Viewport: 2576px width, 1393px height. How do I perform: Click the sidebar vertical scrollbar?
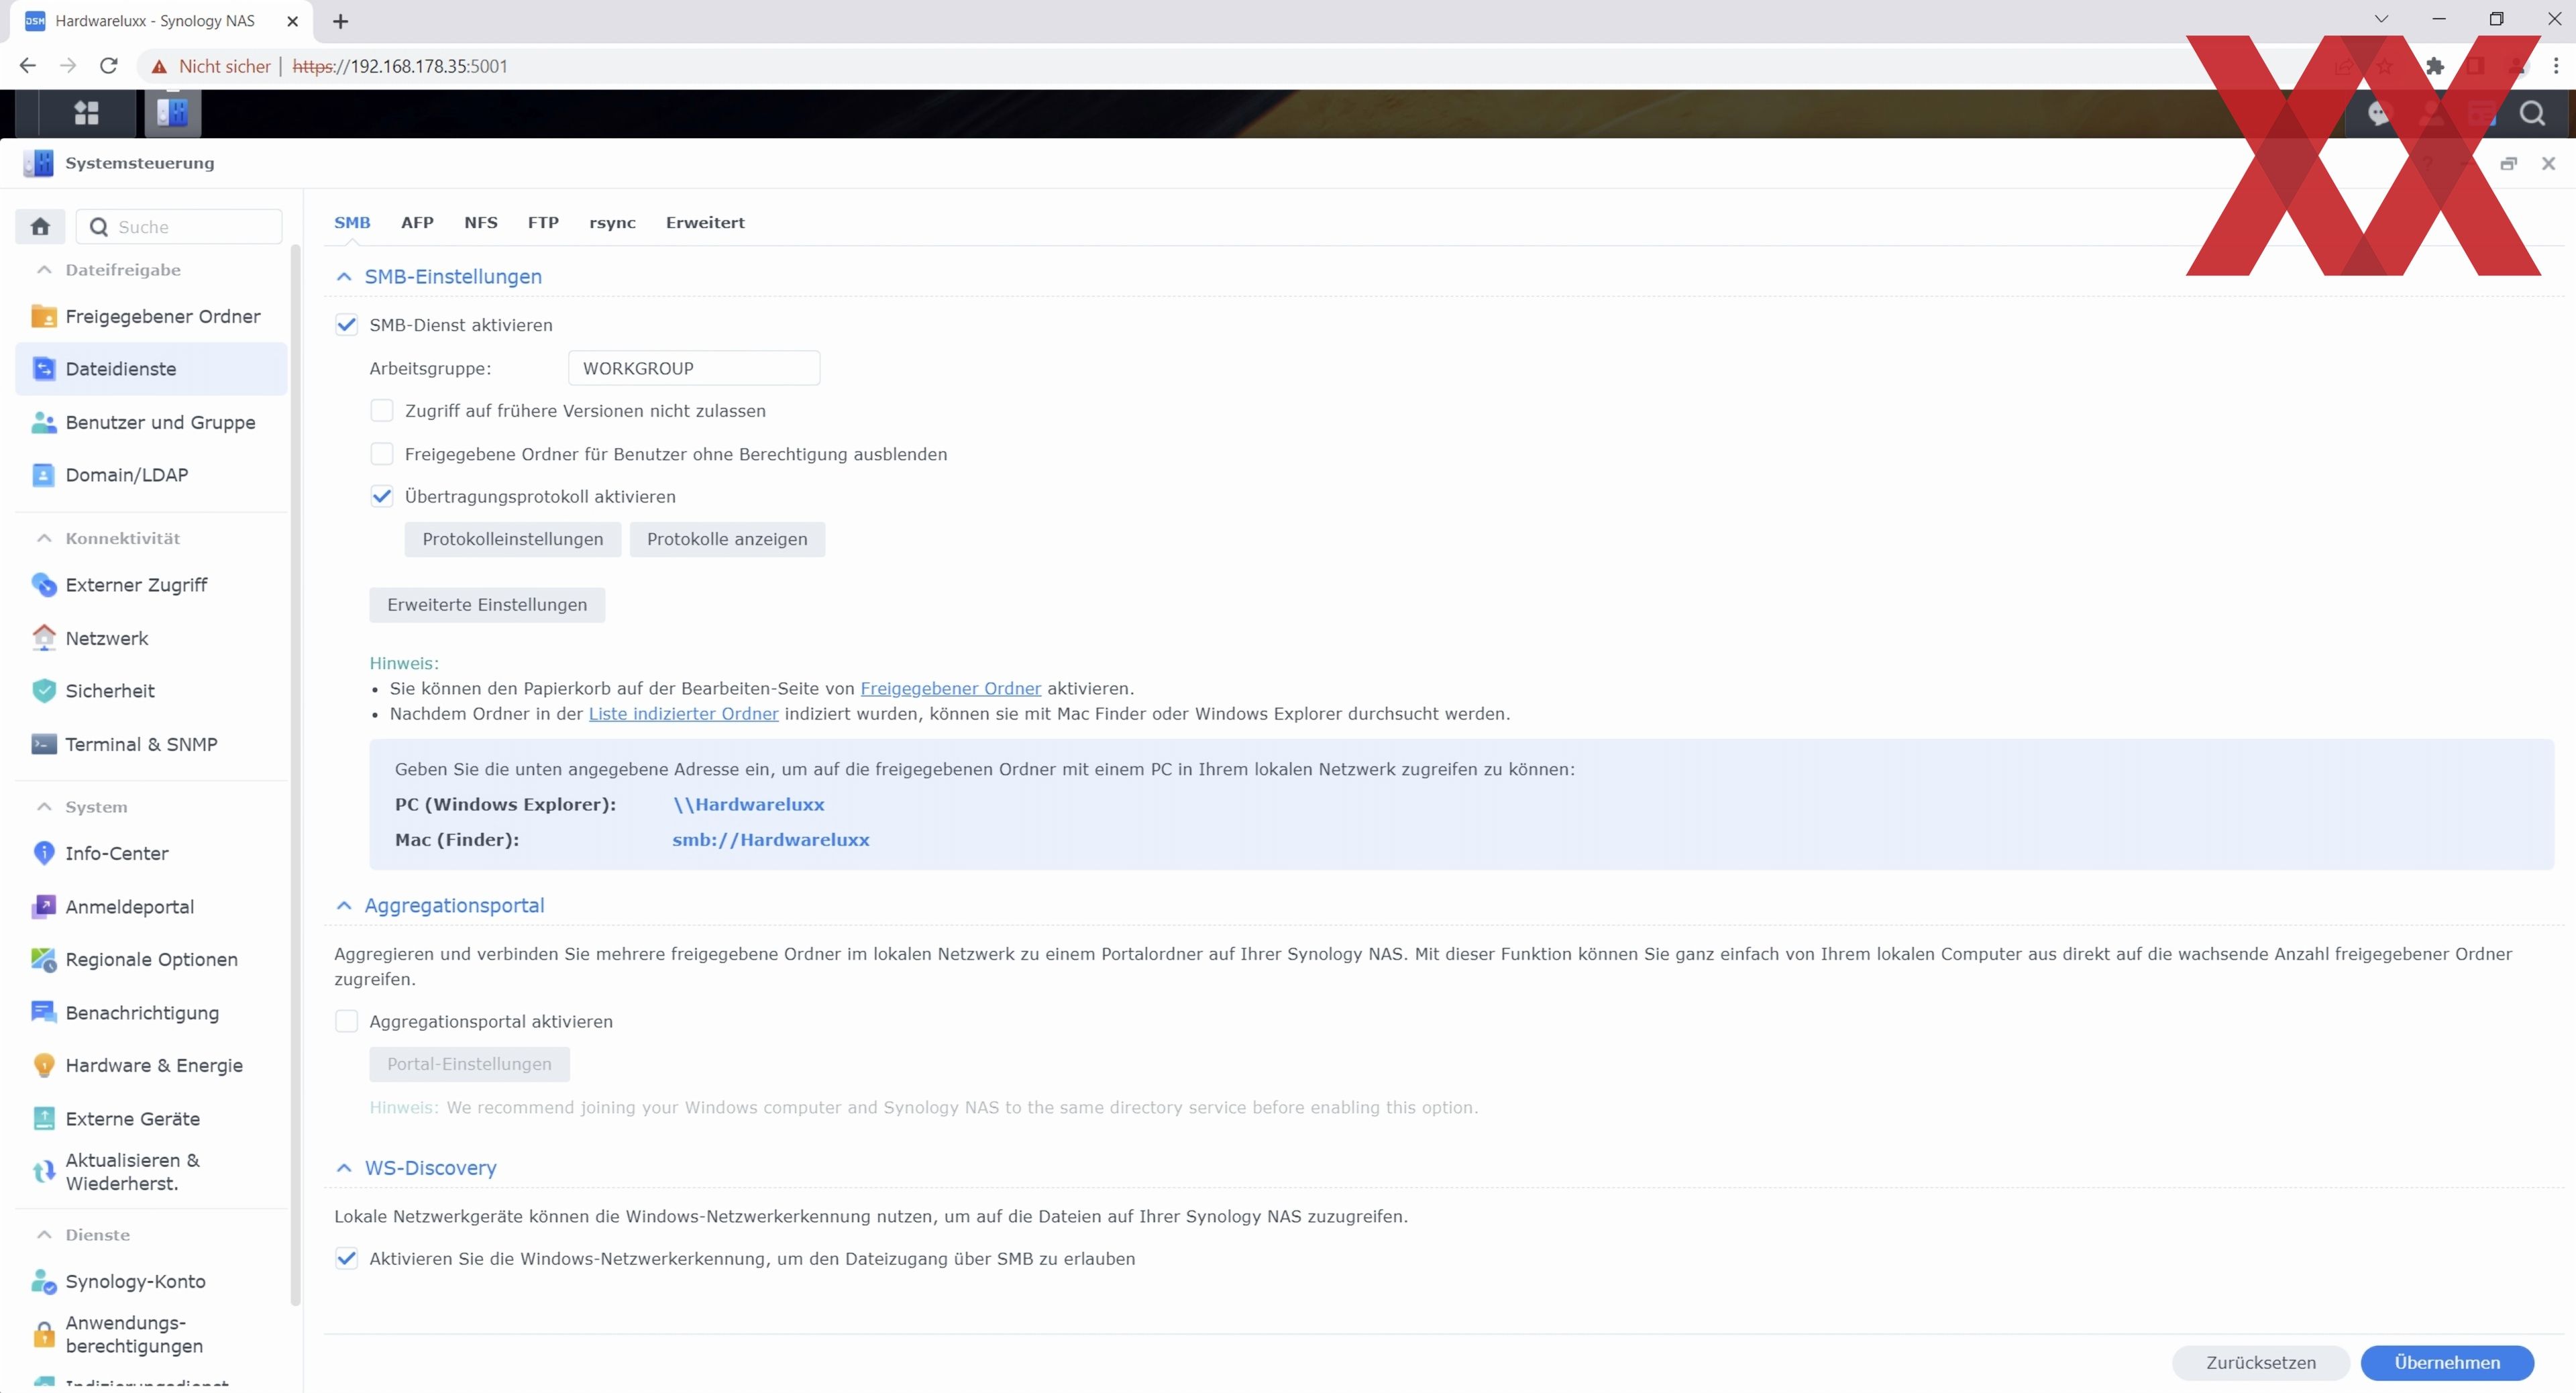click(295, 775)
